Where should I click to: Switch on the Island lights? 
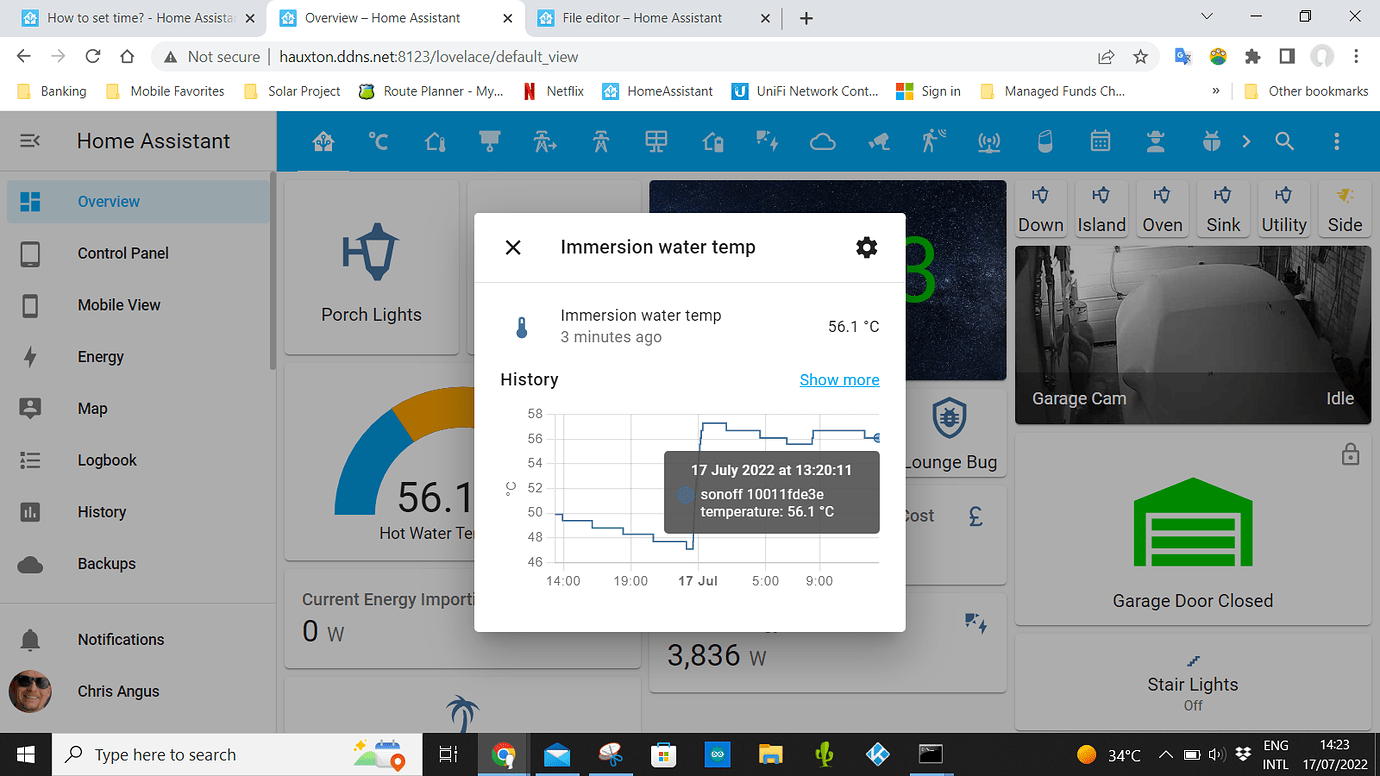tap(1101, 207)
